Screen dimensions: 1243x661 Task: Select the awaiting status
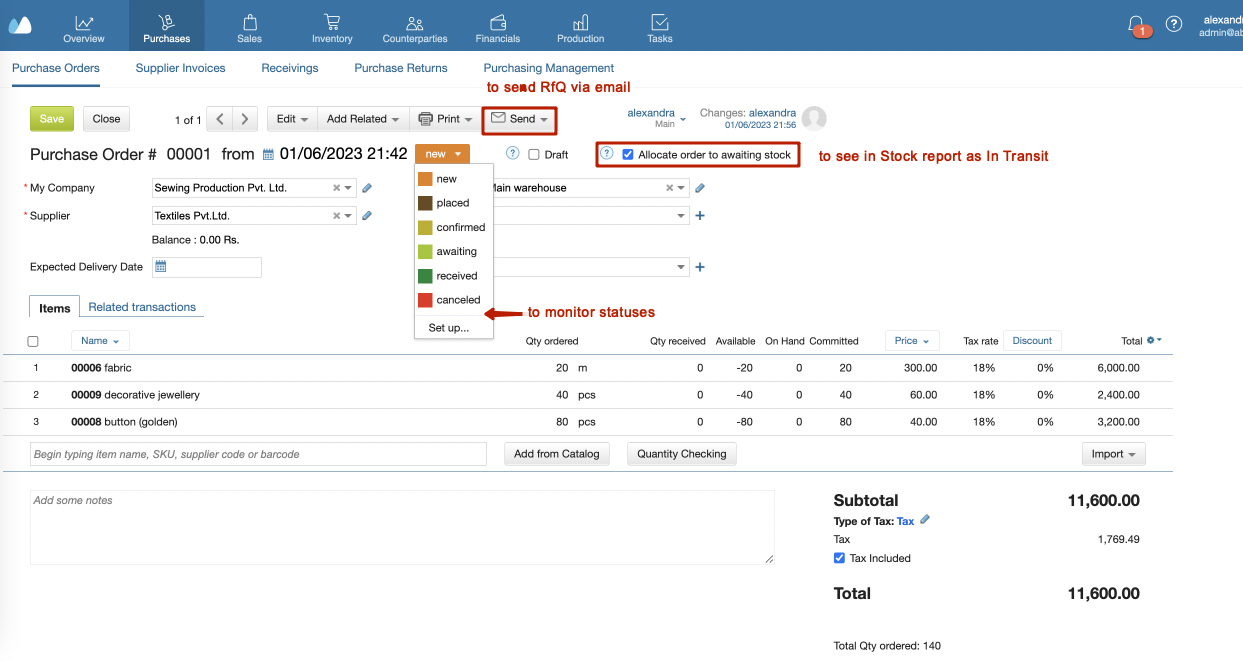pyautogui.click(x=454, y=251)
